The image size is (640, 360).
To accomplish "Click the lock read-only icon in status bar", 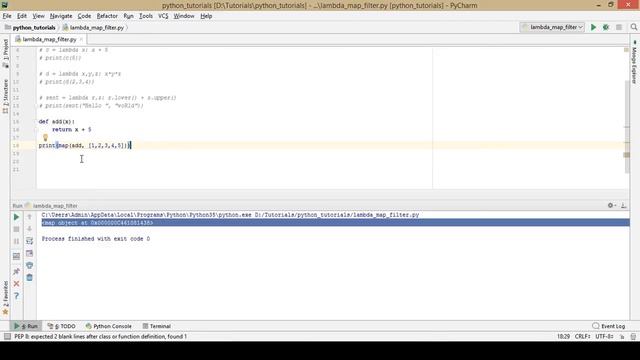I will pos(622,337).
